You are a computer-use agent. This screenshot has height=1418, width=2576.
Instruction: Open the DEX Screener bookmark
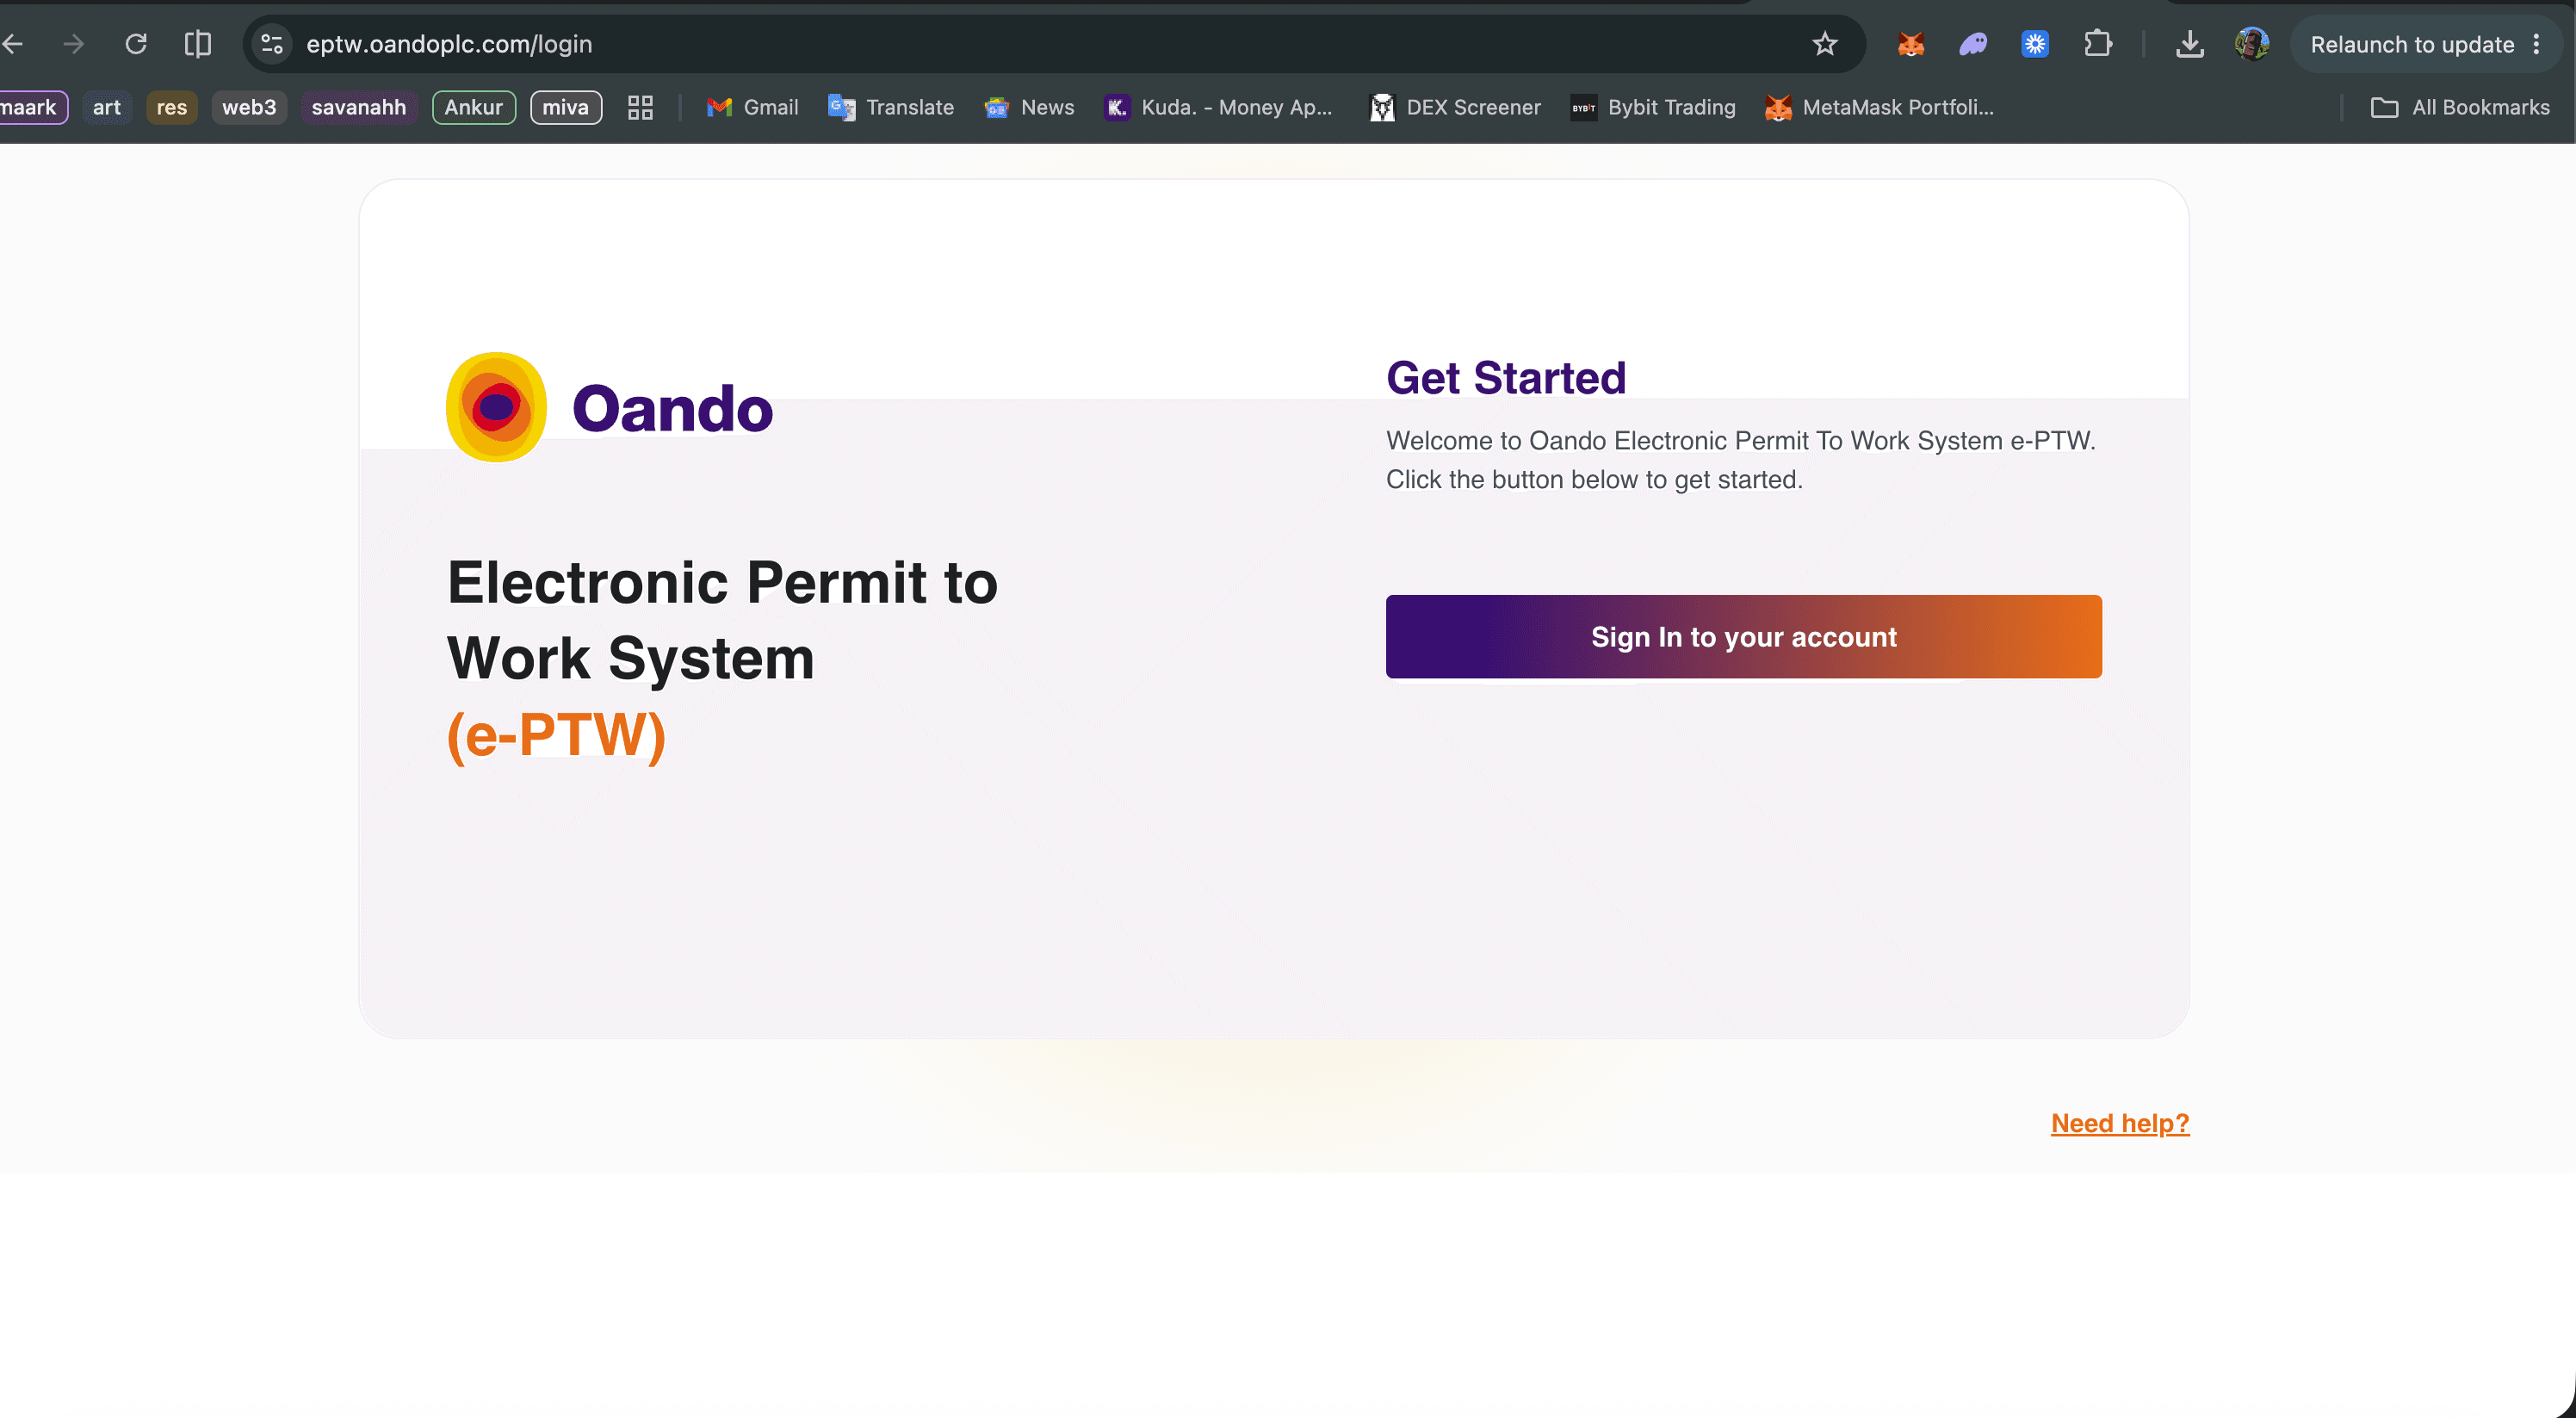[x=1455, y=107]
